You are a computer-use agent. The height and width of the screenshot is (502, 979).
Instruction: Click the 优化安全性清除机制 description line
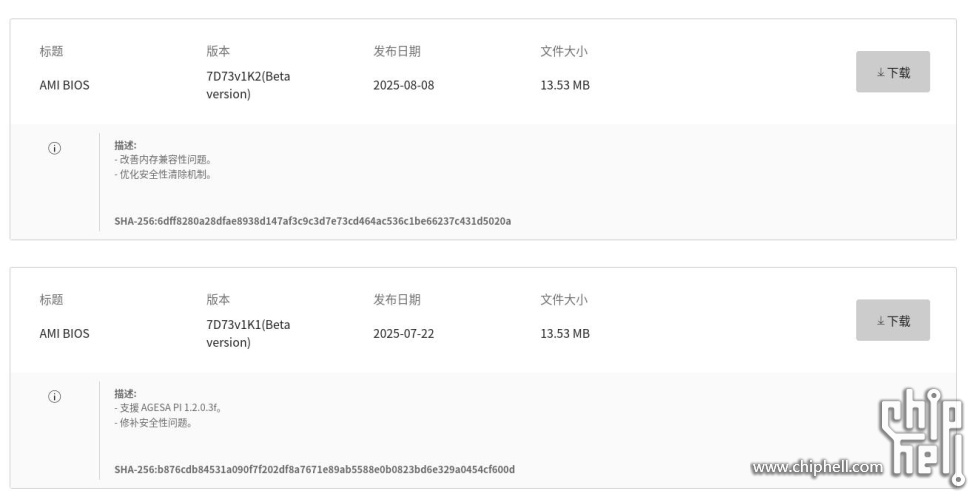163,174
